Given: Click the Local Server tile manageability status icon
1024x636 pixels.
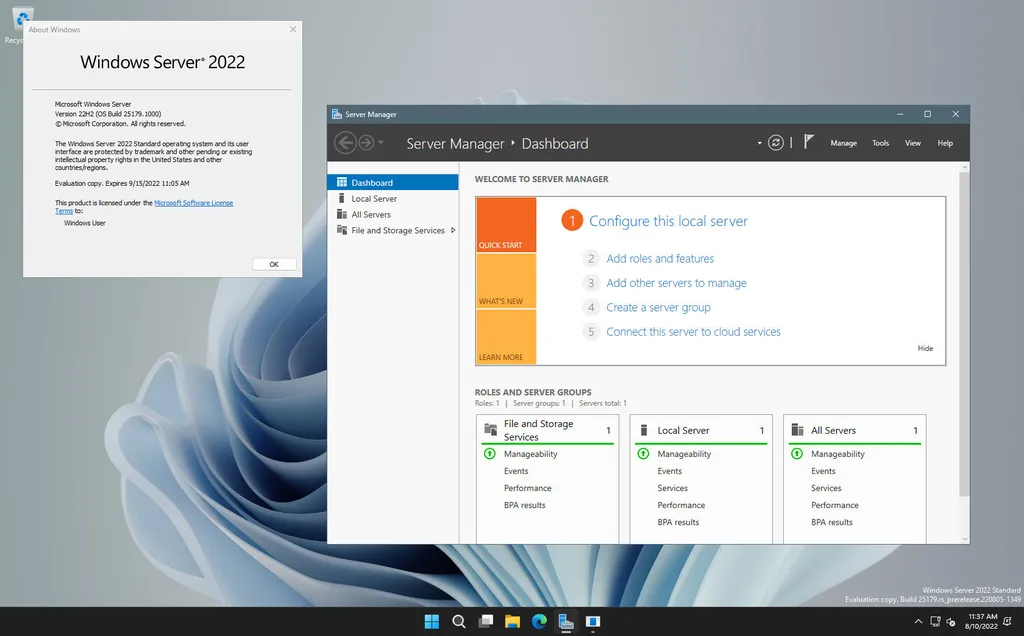Looking at the screenshot, I should 643,454.
